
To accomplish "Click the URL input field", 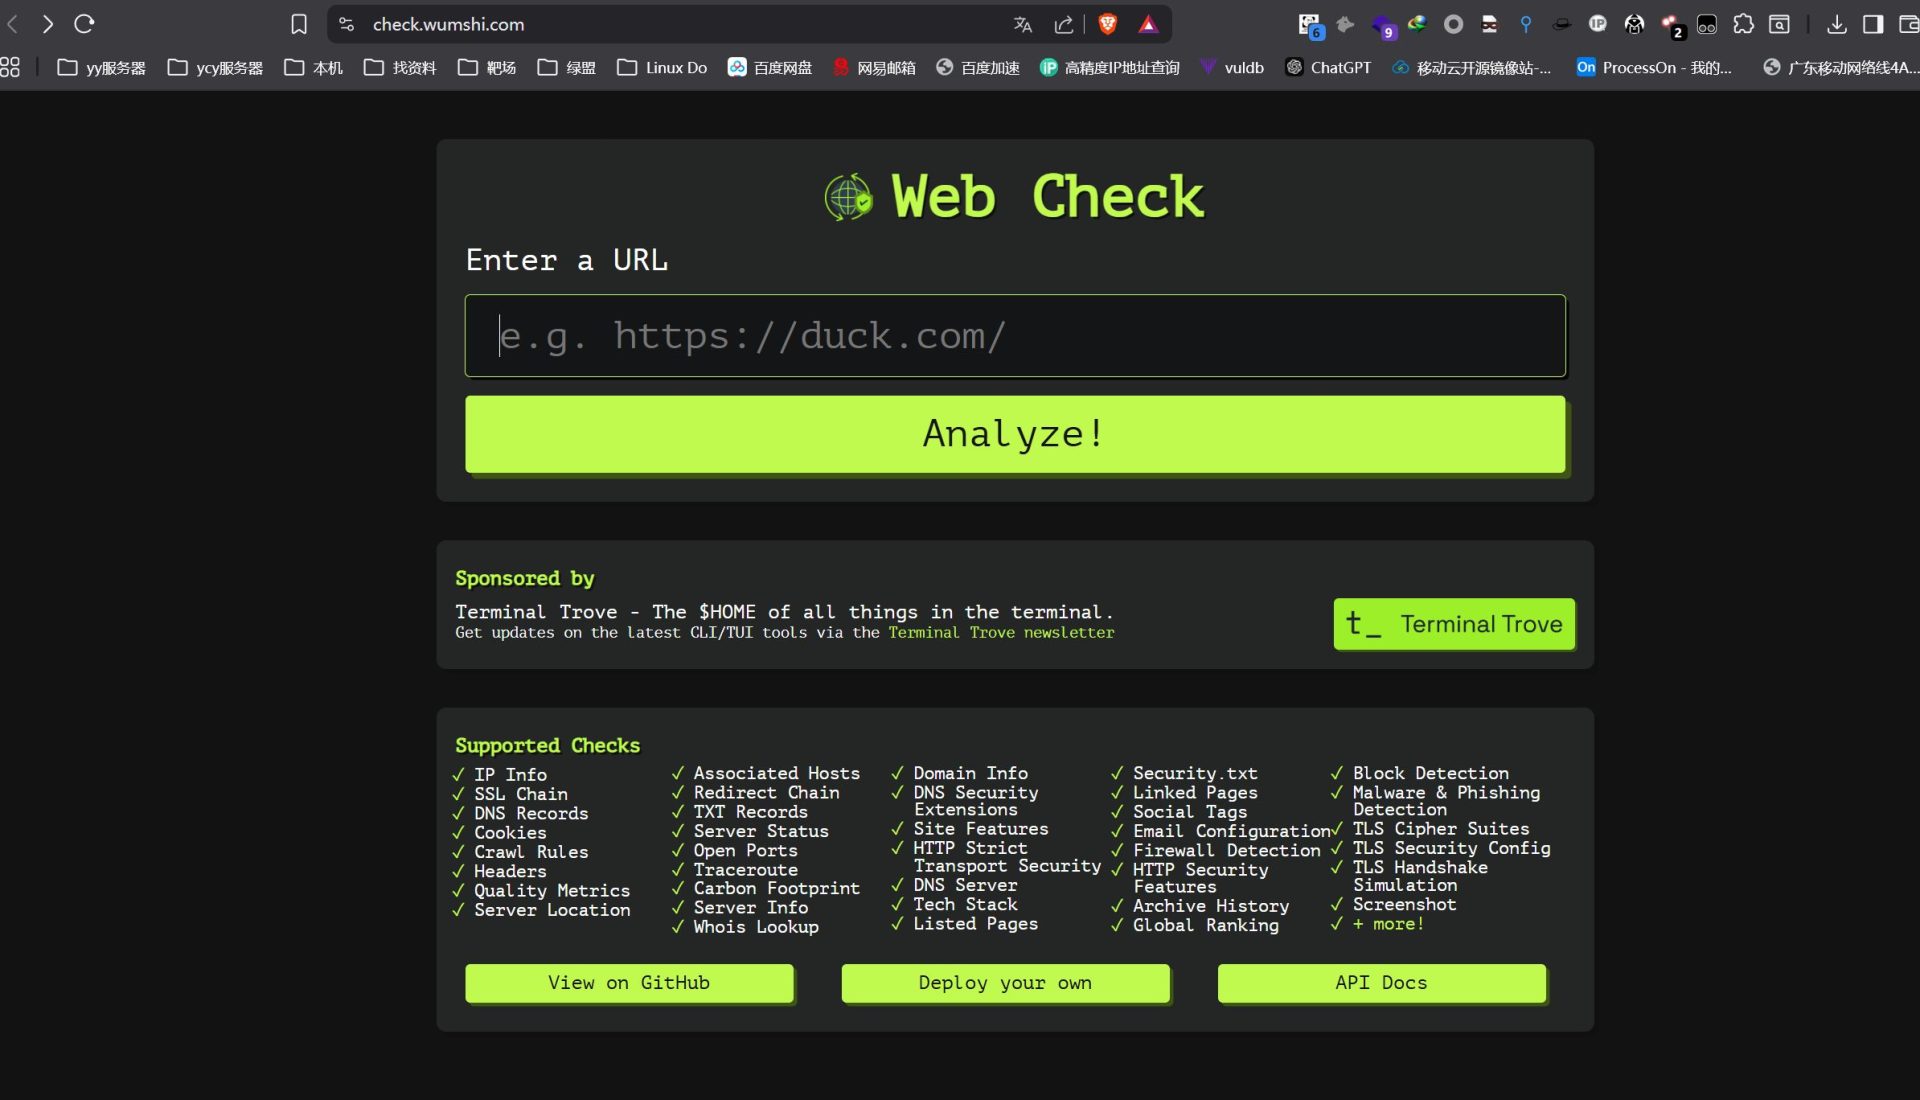I will click(x=1014, y=336).
